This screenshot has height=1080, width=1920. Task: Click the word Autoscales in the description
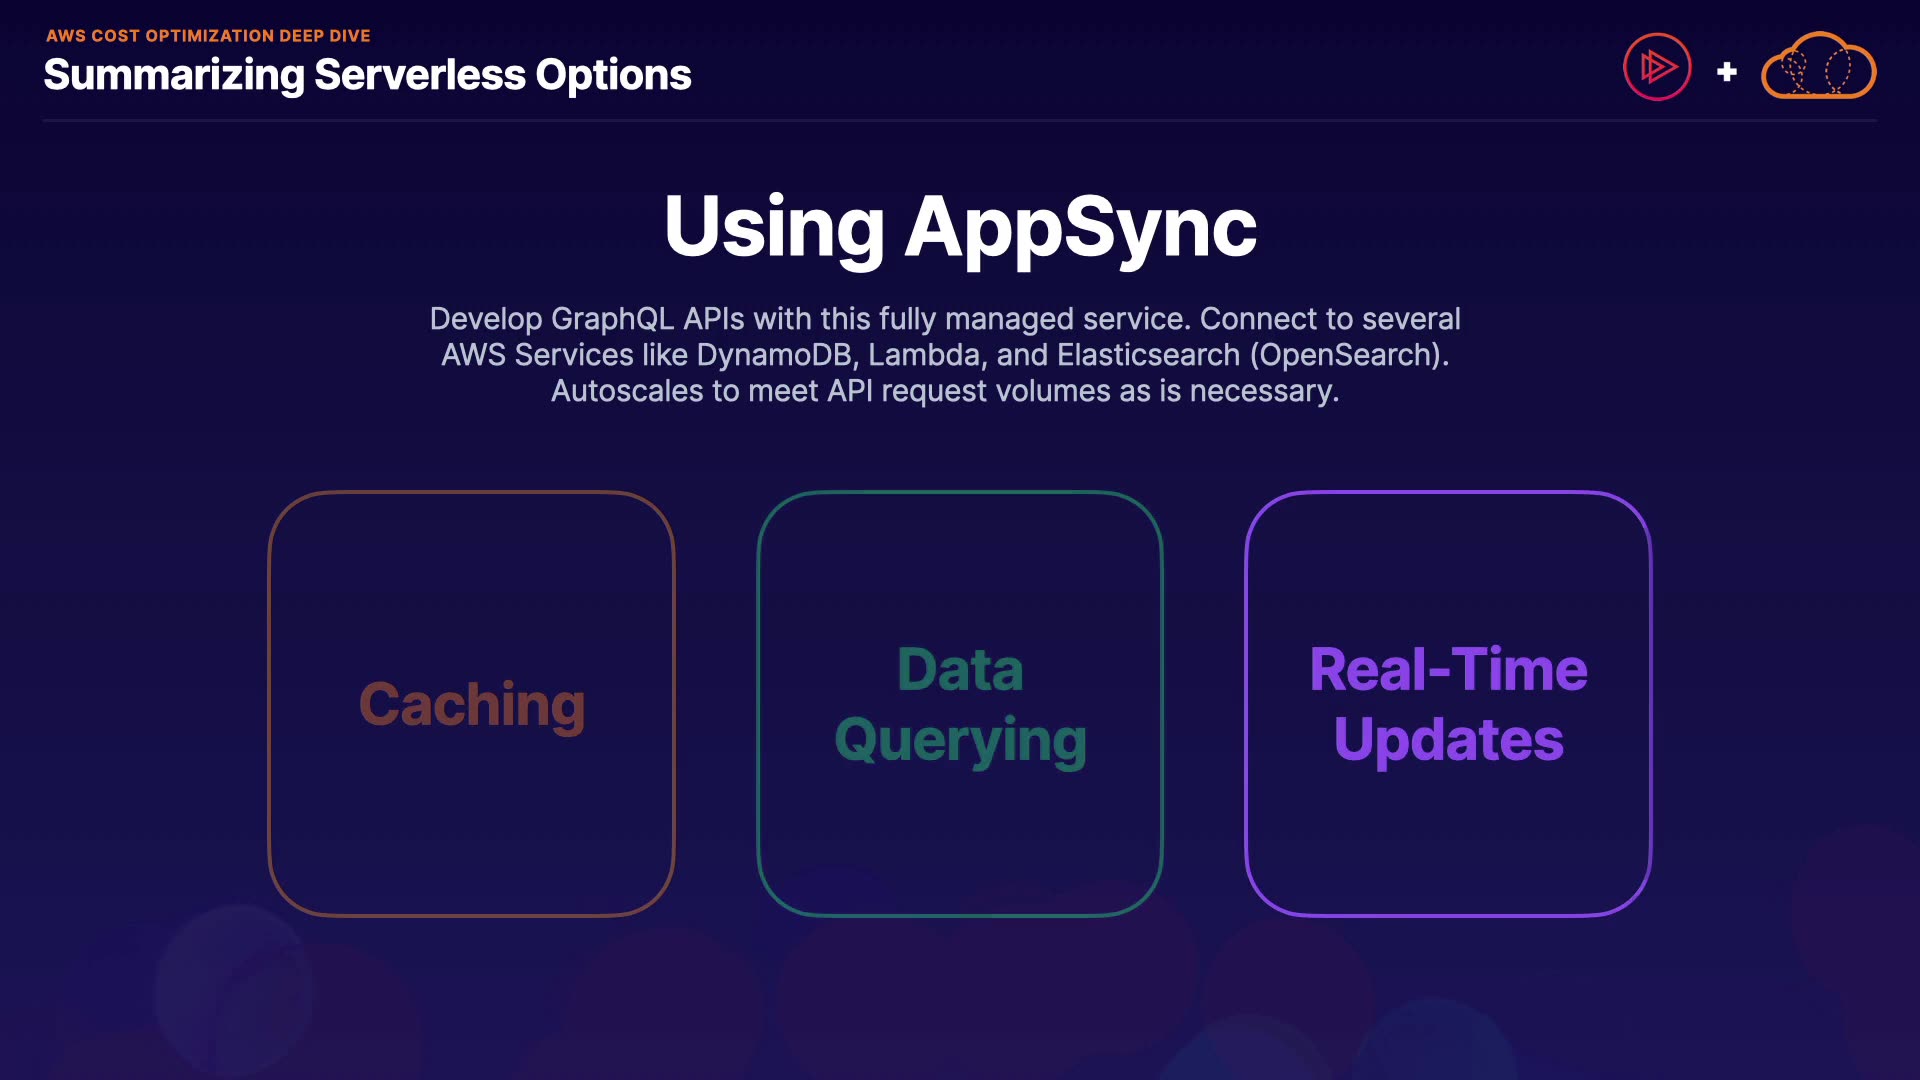tap(627, 391)
